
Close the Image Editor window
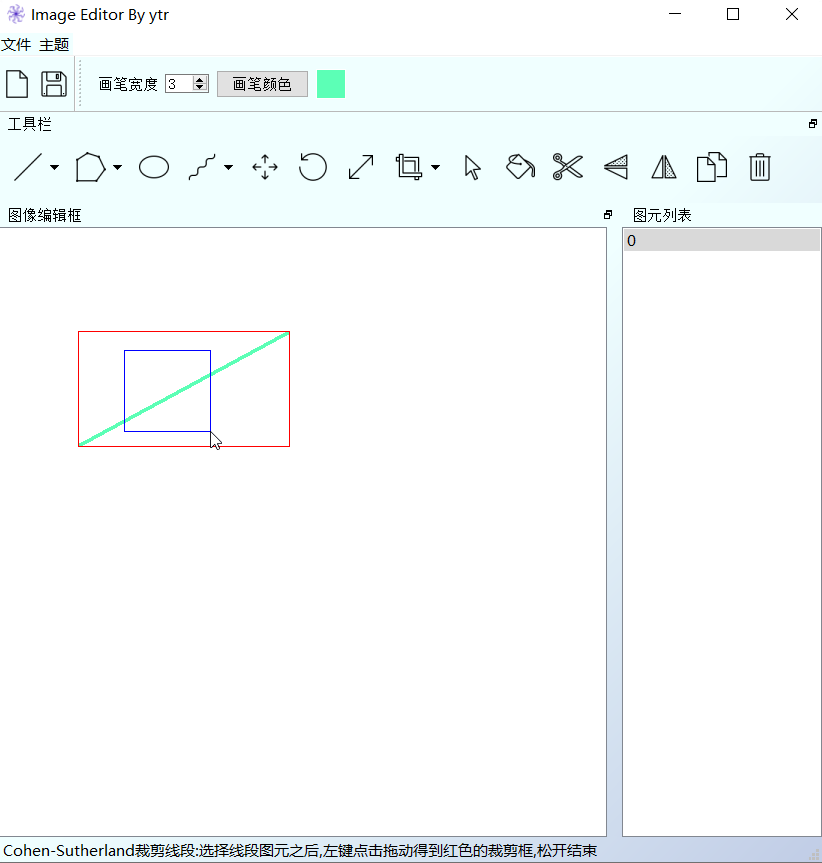pyautogui.click(x=792, y=14)
